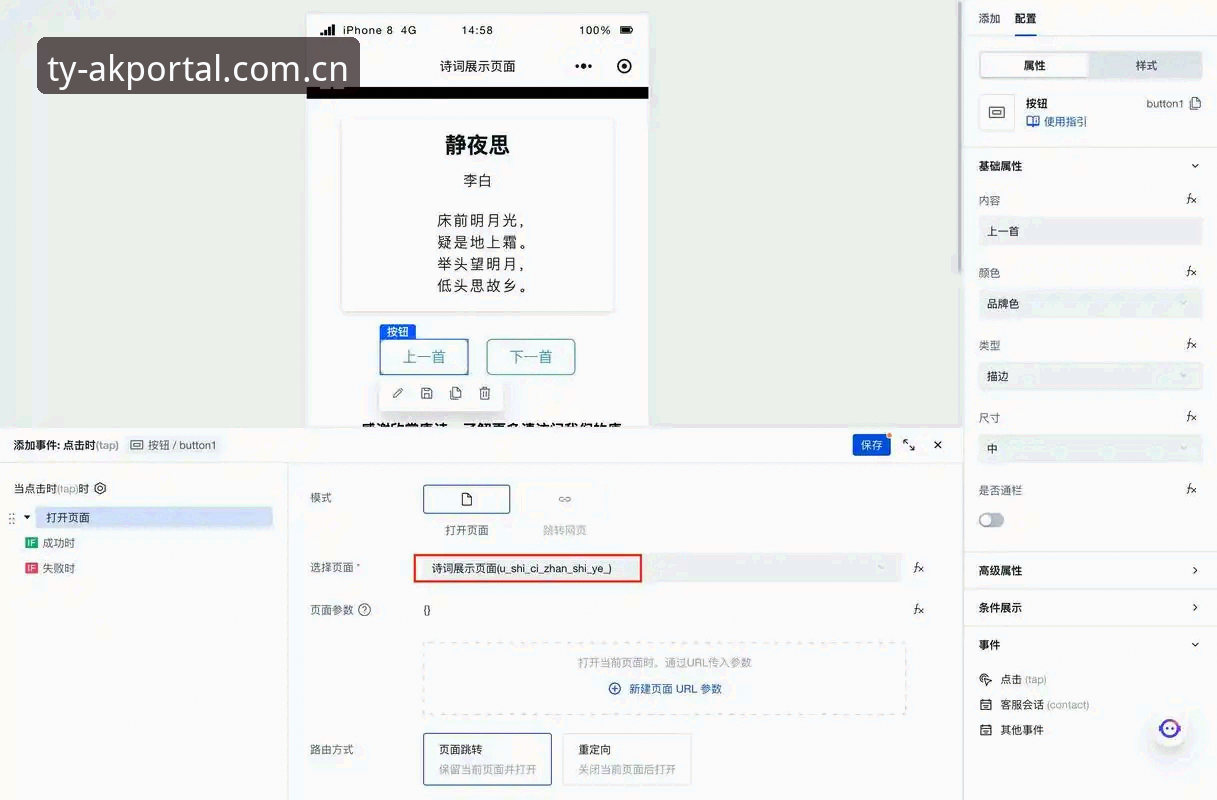Click fx binding icon for 是否通栏
Screen dimensions: 1217x800
click(x=1191, y=489)
